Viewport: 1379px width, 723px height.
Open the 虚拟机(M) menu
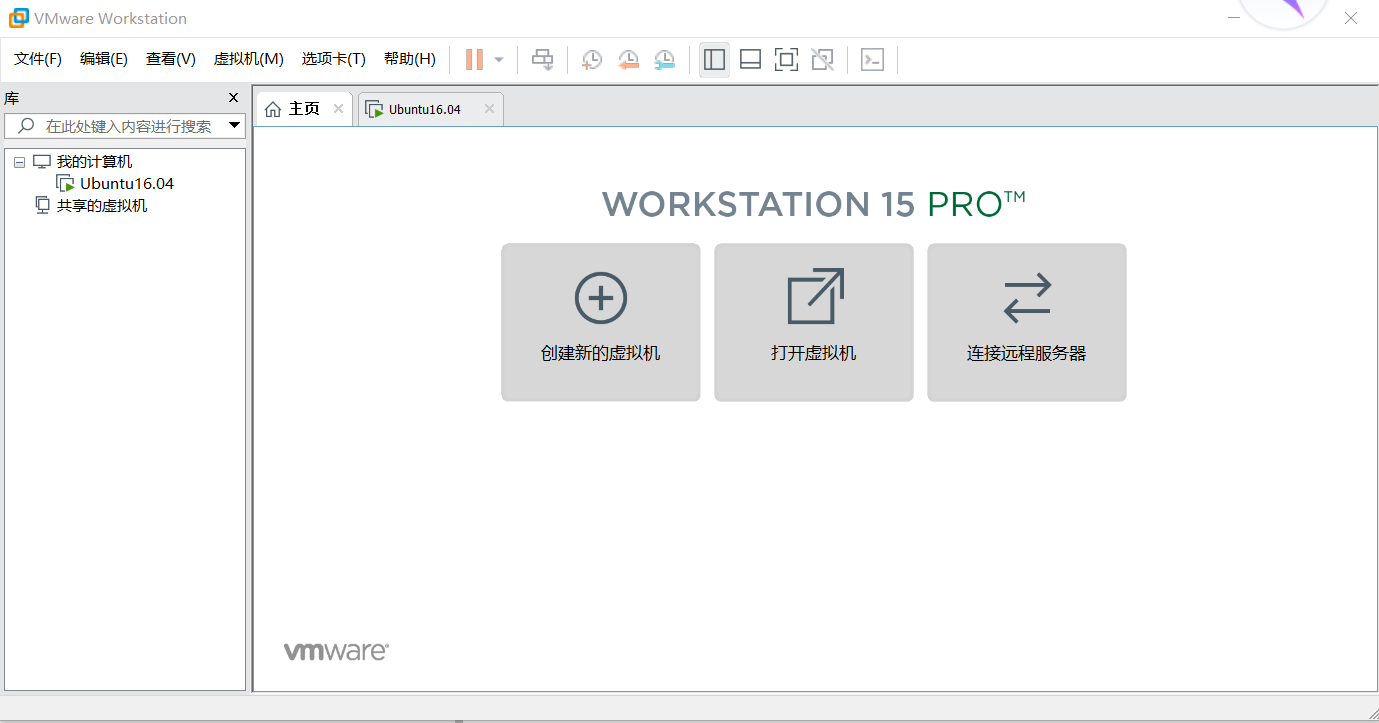[249, 59]
